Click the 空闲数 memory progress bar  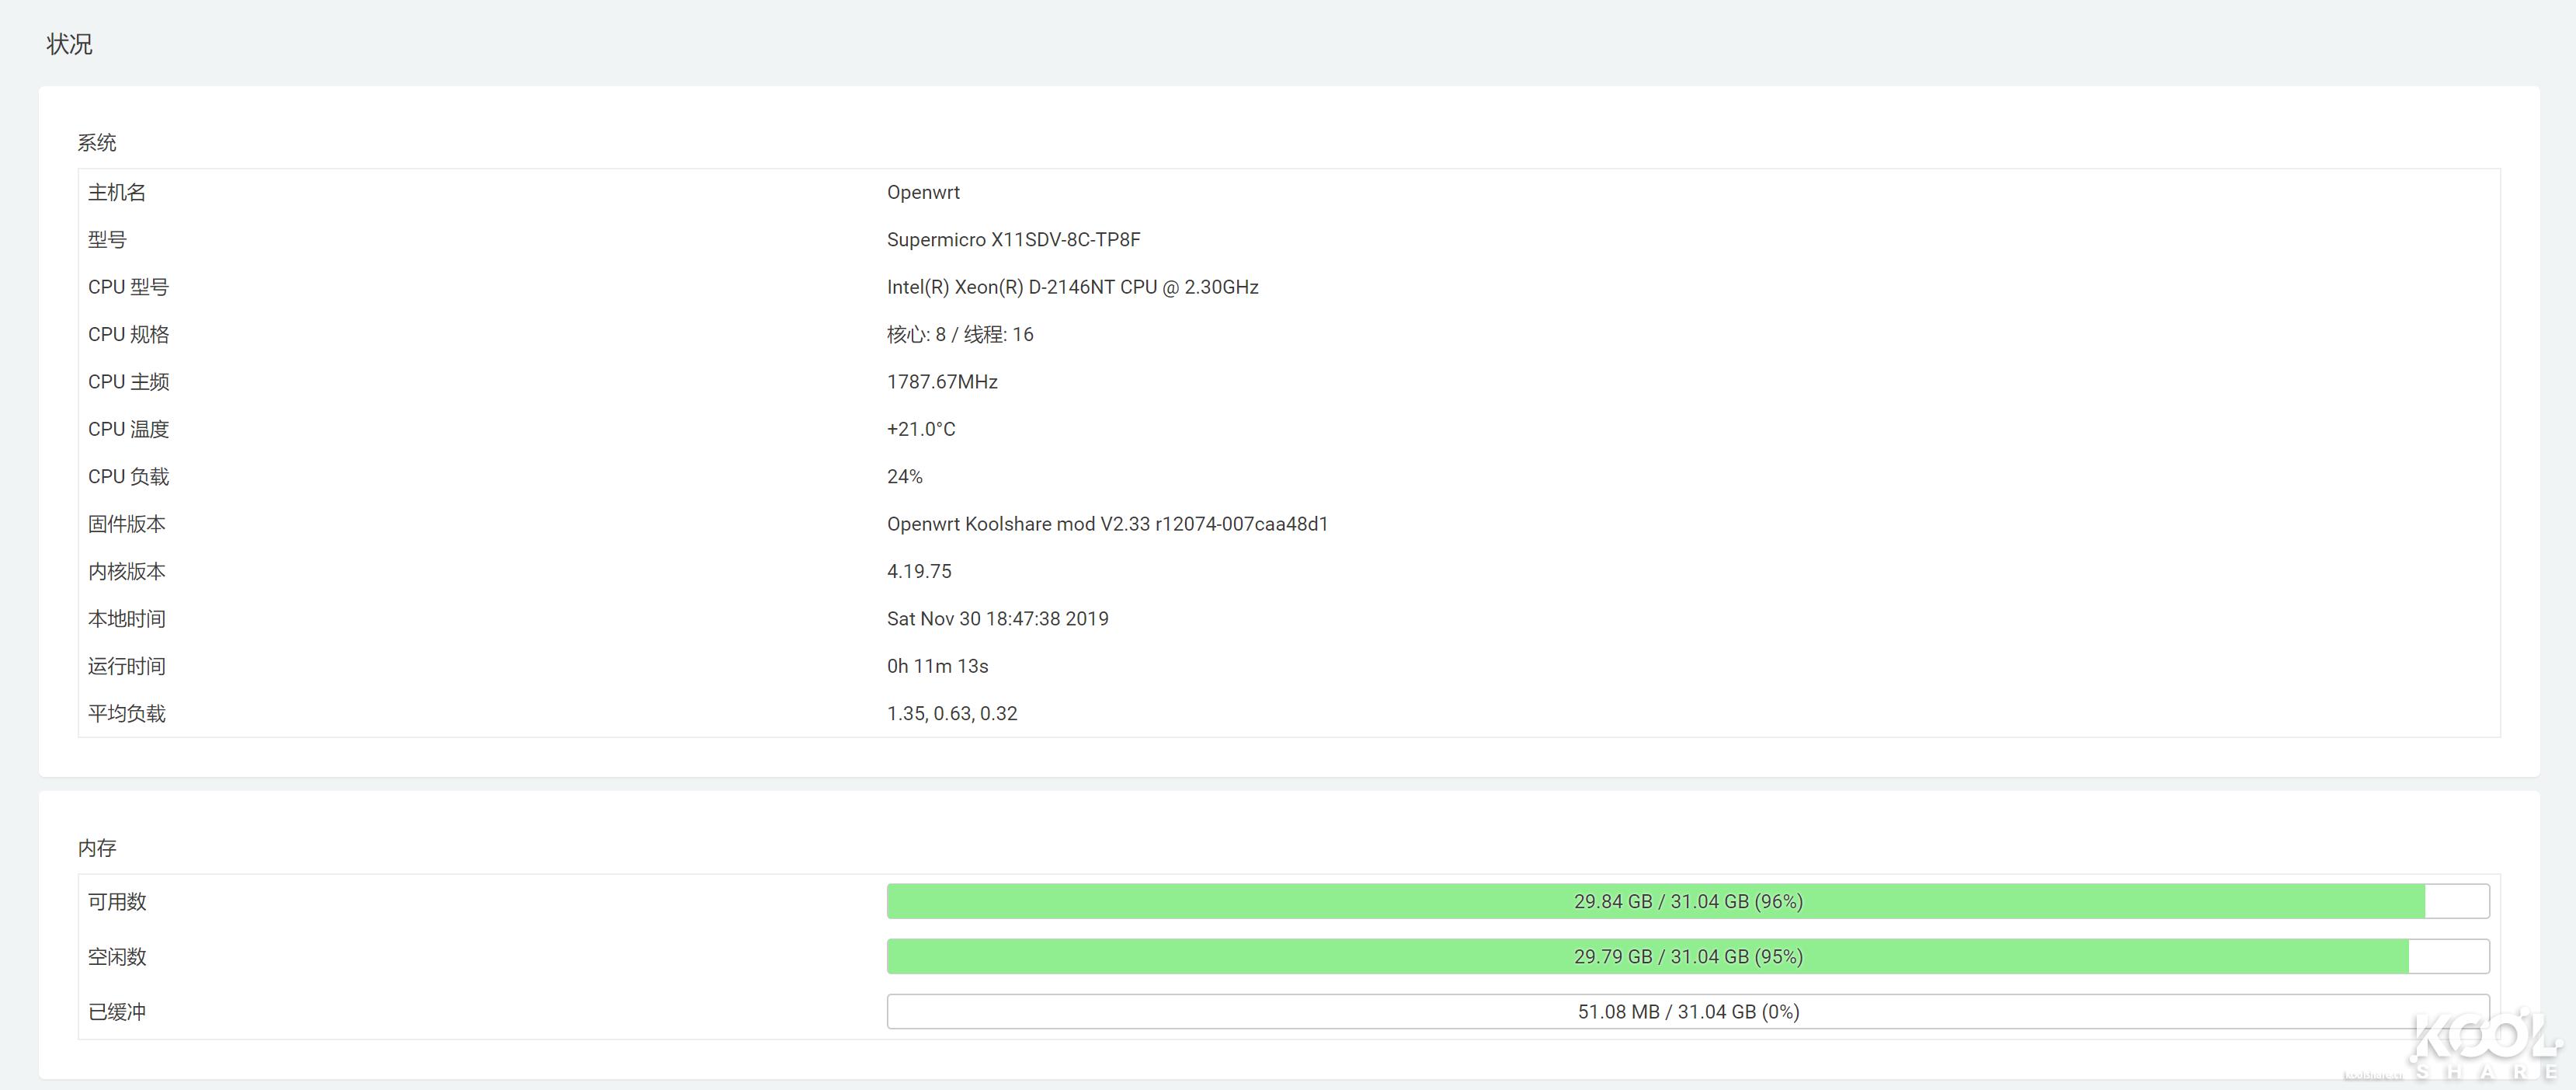point(1687,956)
